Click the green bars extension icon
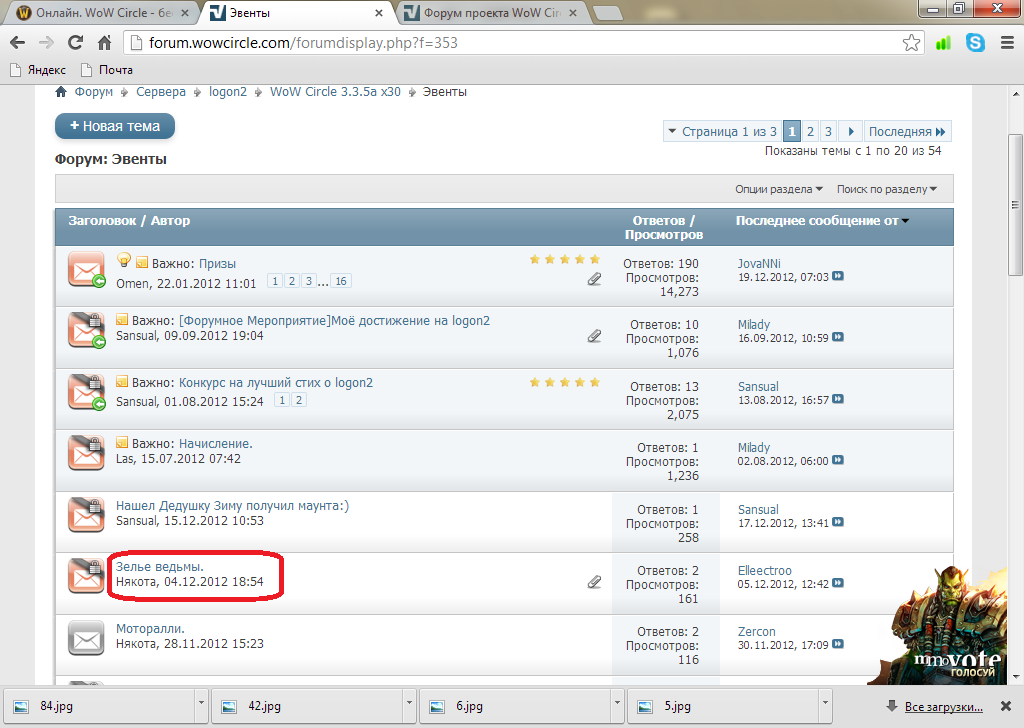This screenshot has width=1024, height=728. [x=943, y=43]
